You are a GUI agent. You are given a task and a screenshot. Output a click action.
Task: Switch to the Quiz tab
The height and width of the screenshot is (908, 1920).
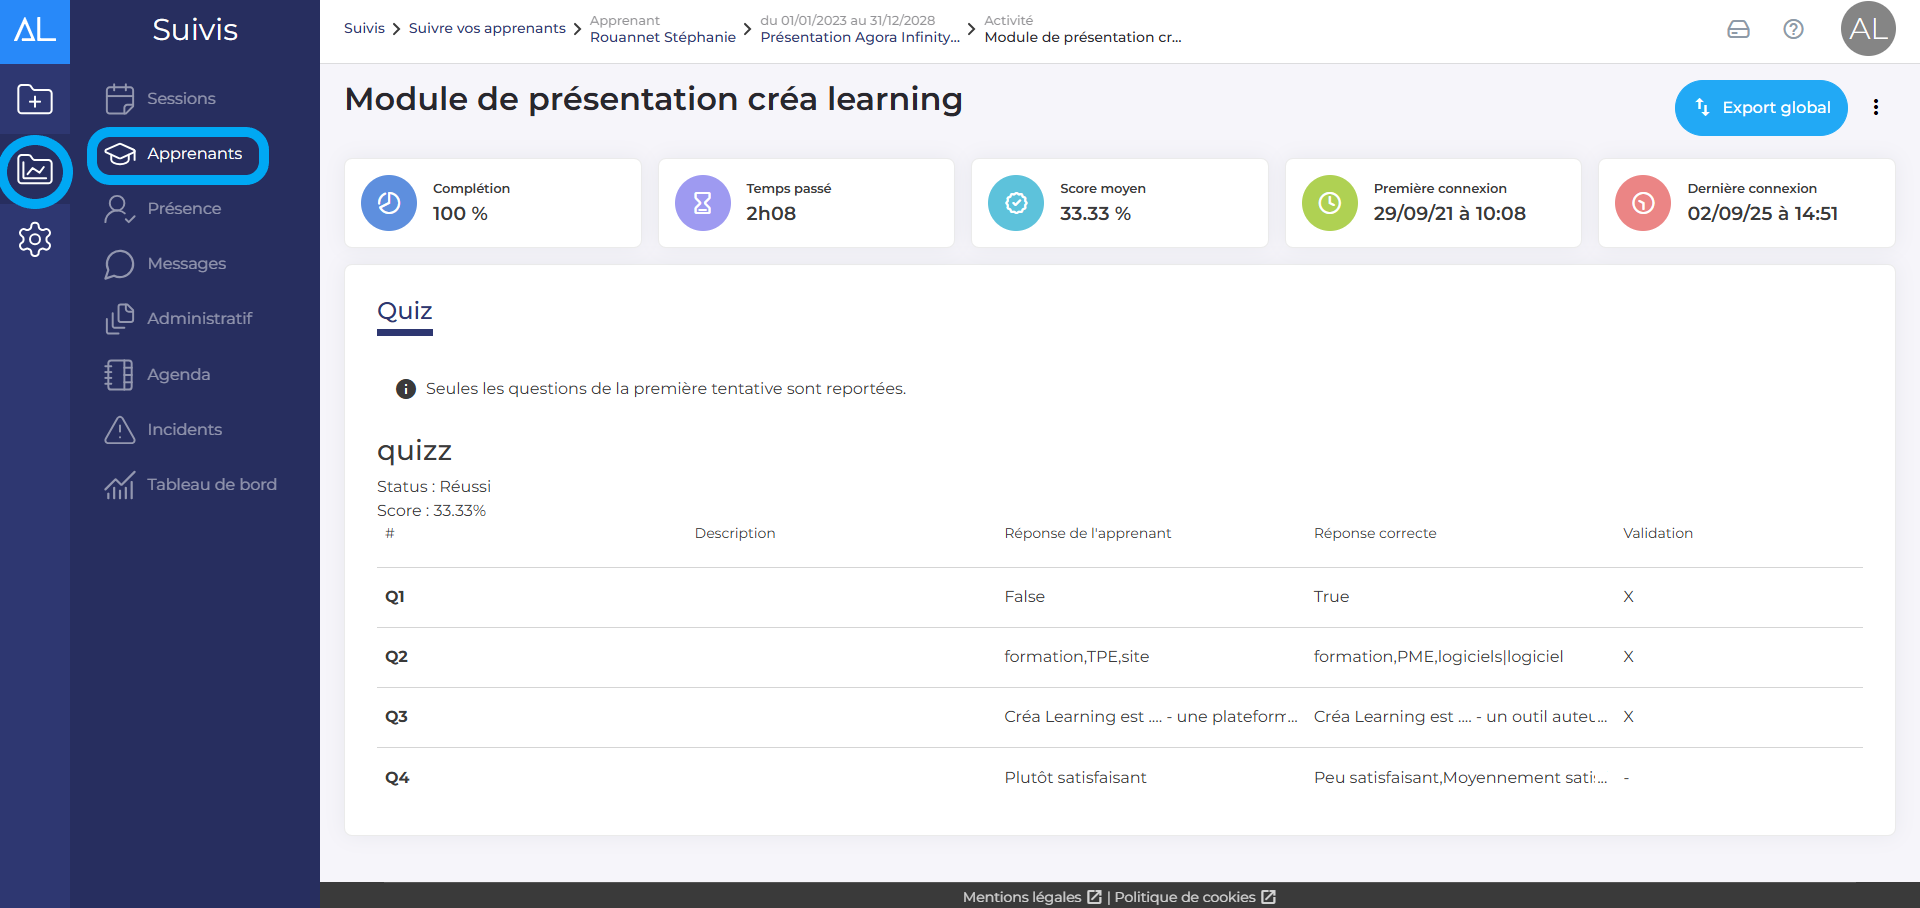point(404,311)
